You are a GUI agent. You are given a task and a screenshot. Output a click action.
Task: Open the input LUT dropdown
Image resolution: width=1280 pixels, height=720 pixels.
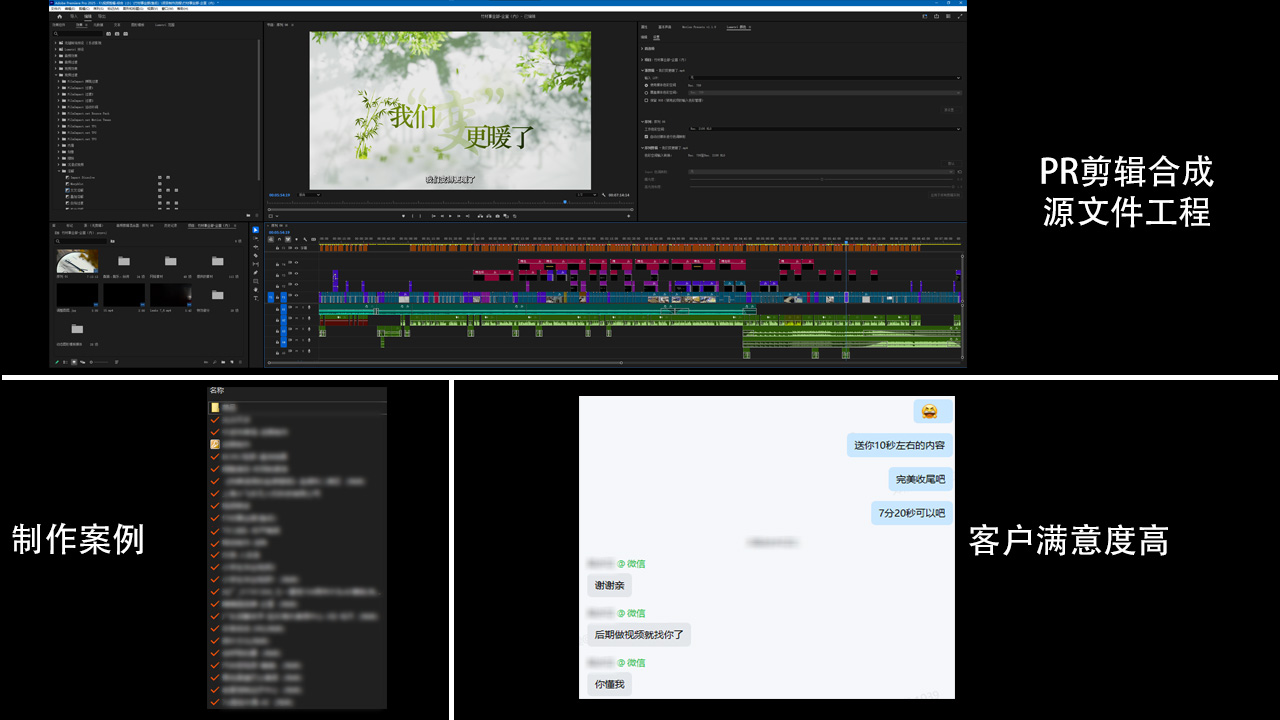point(824,77)
